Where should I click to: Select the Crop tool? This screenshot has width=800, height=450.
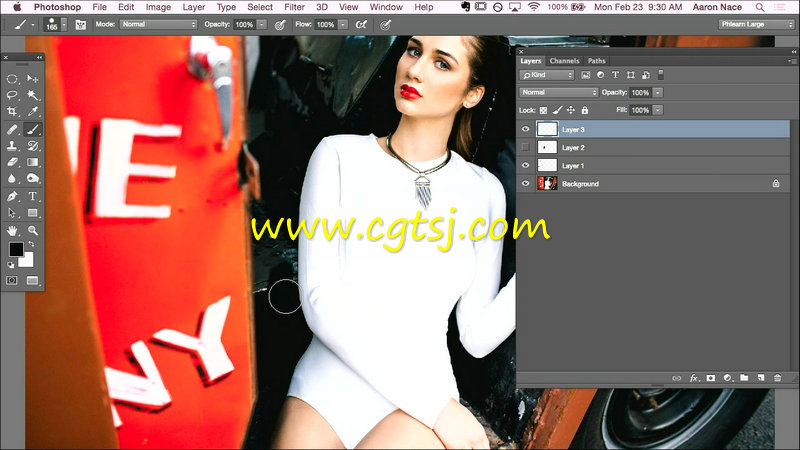click(x=12, y=111)
